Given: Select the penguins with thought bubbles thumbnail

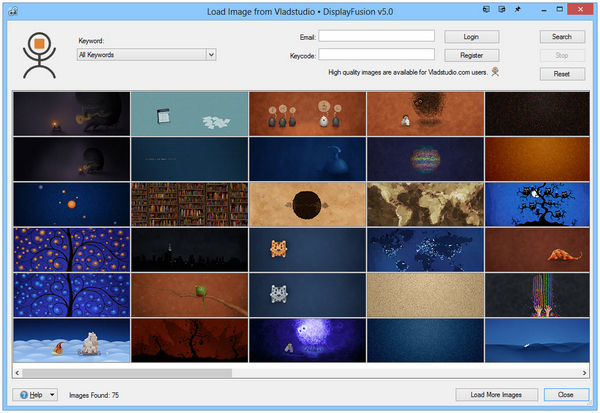Looking at the screenshot, I should point(307,114).
